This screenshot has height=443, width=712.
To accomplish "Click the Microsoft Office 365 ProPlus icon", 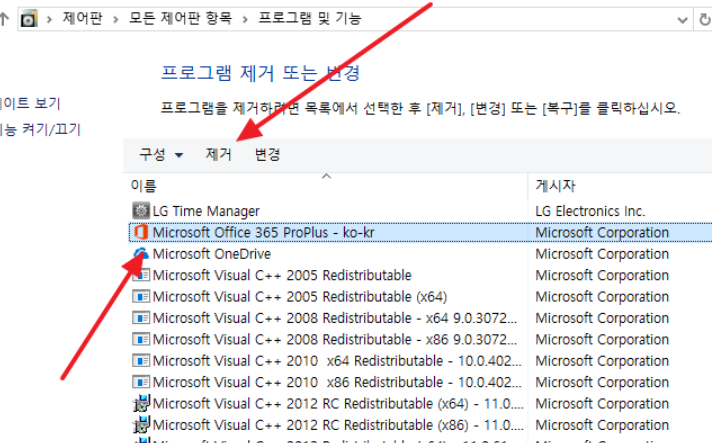I will (141, 232).
